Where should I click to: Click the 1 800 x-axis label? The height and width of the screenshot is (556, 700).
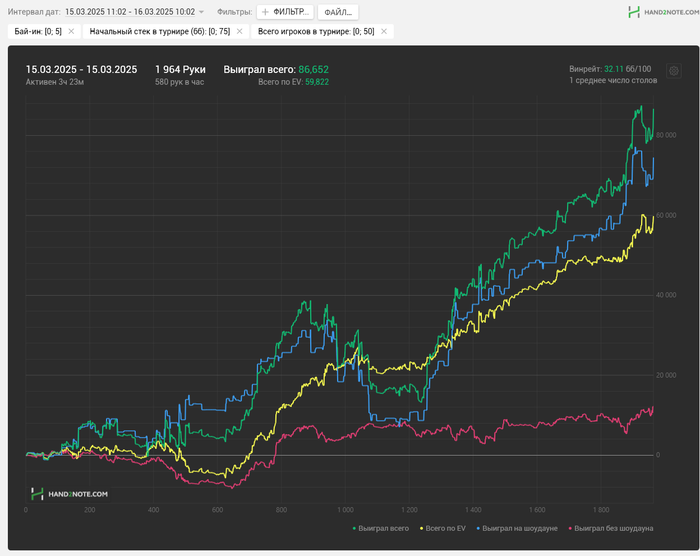click(601, 510)
